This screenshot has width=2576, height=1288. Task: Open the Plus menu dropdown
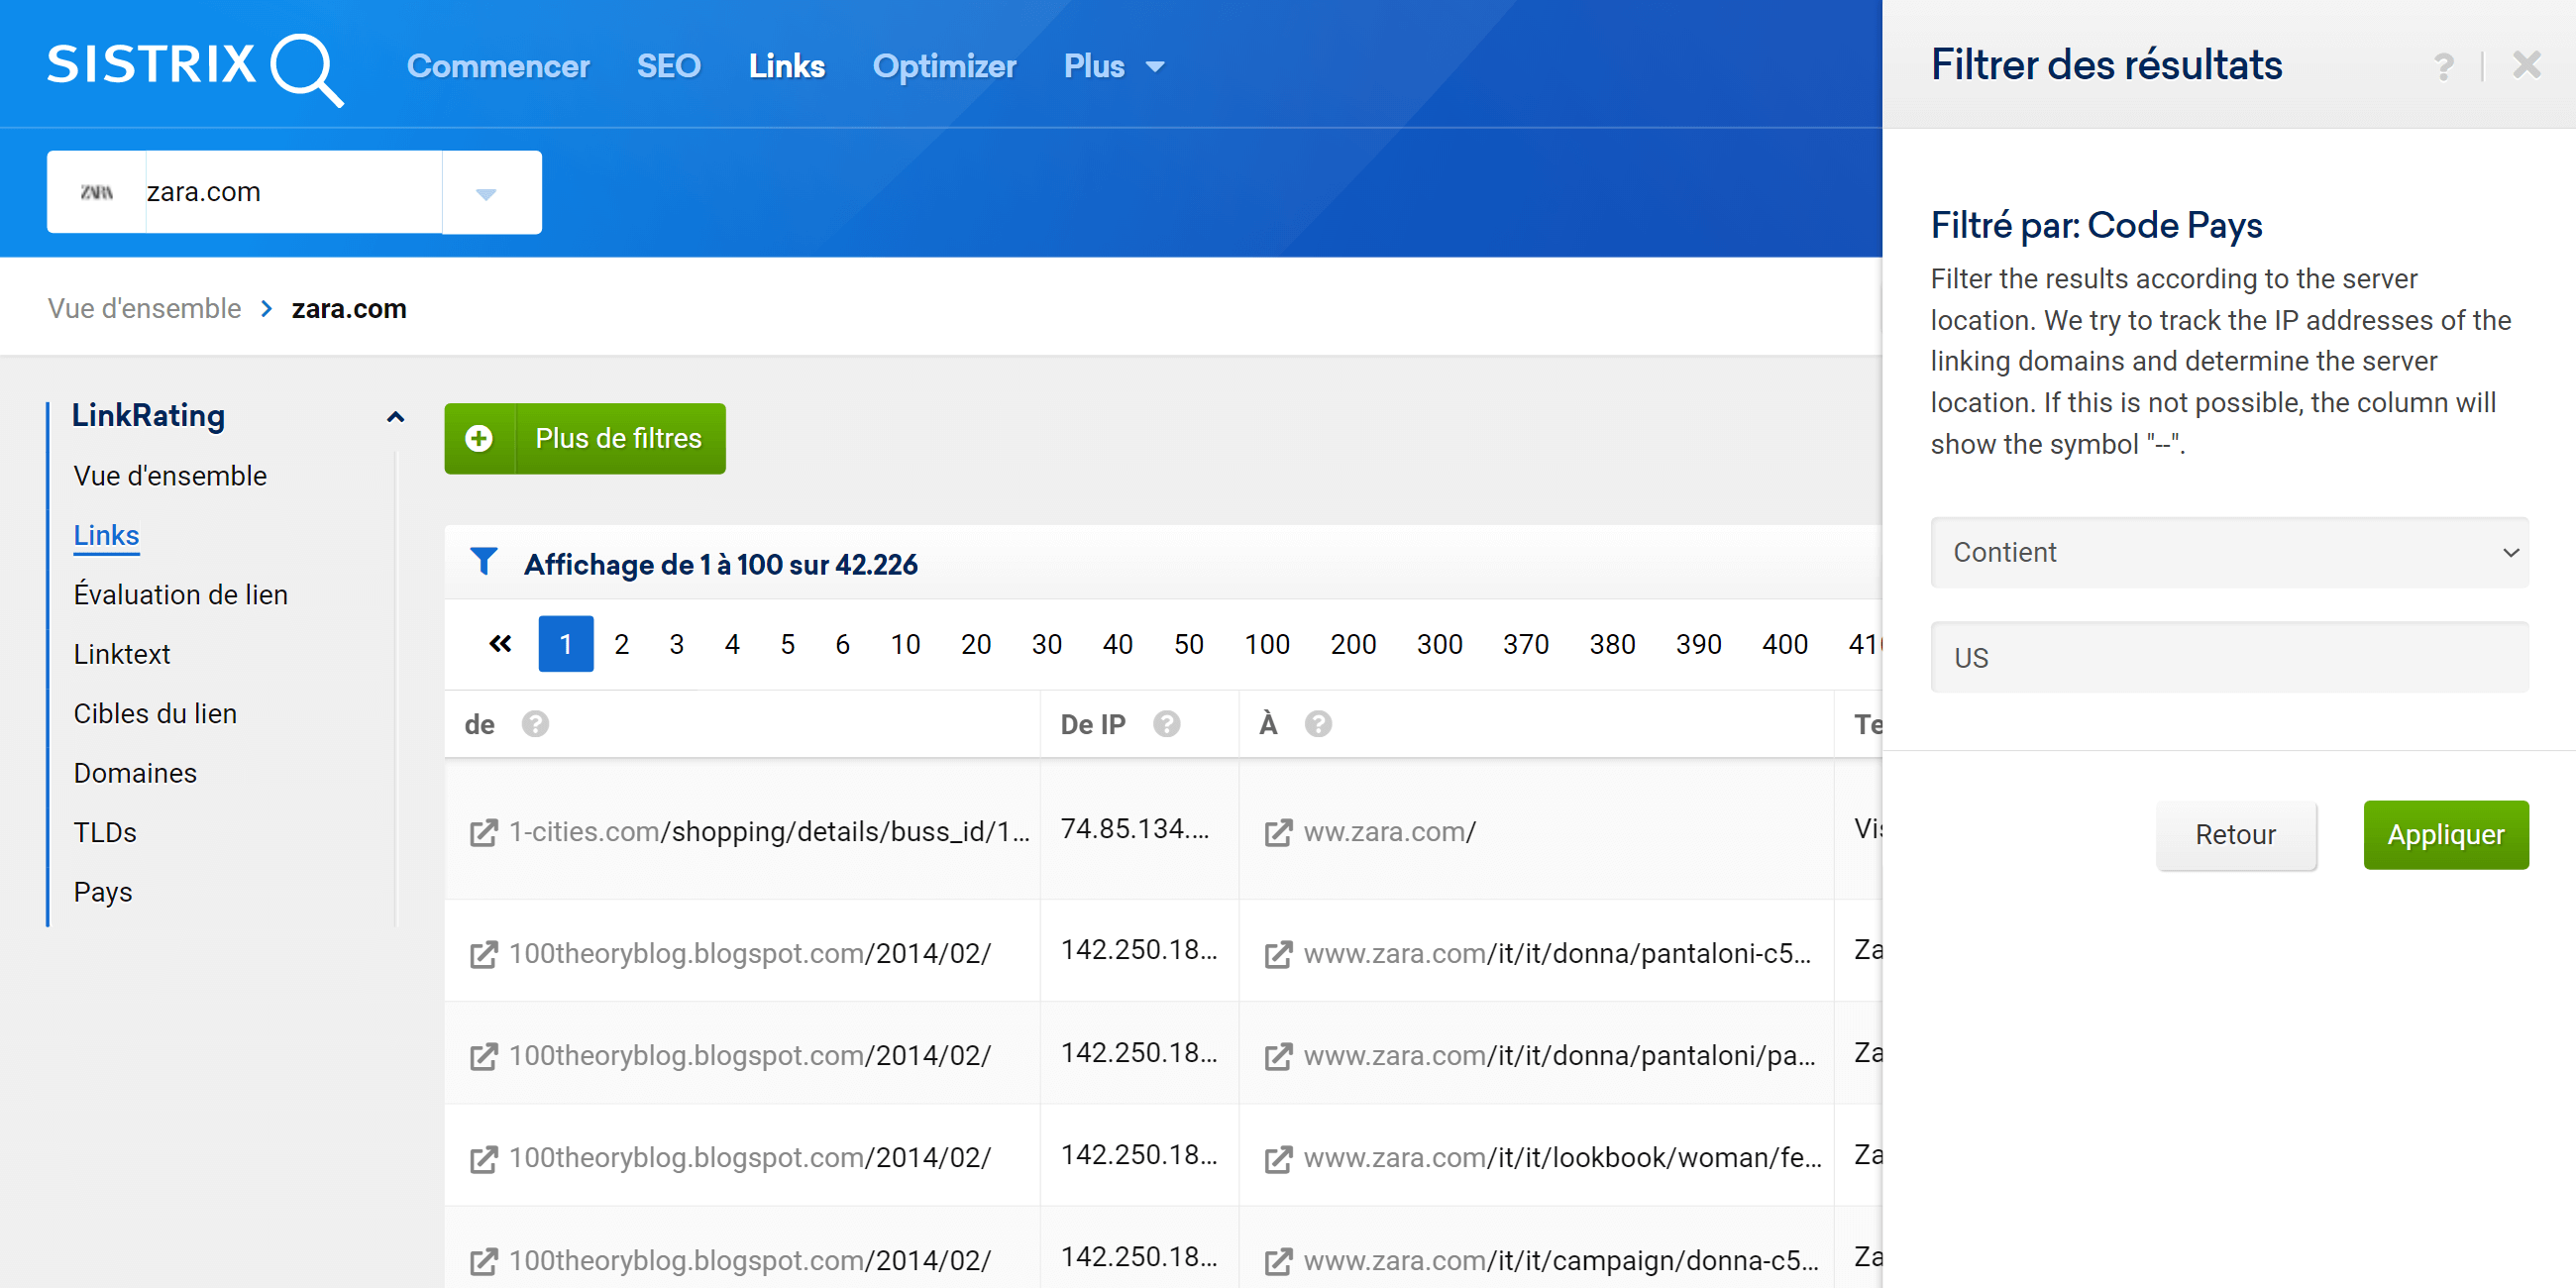pos(1114,66)
